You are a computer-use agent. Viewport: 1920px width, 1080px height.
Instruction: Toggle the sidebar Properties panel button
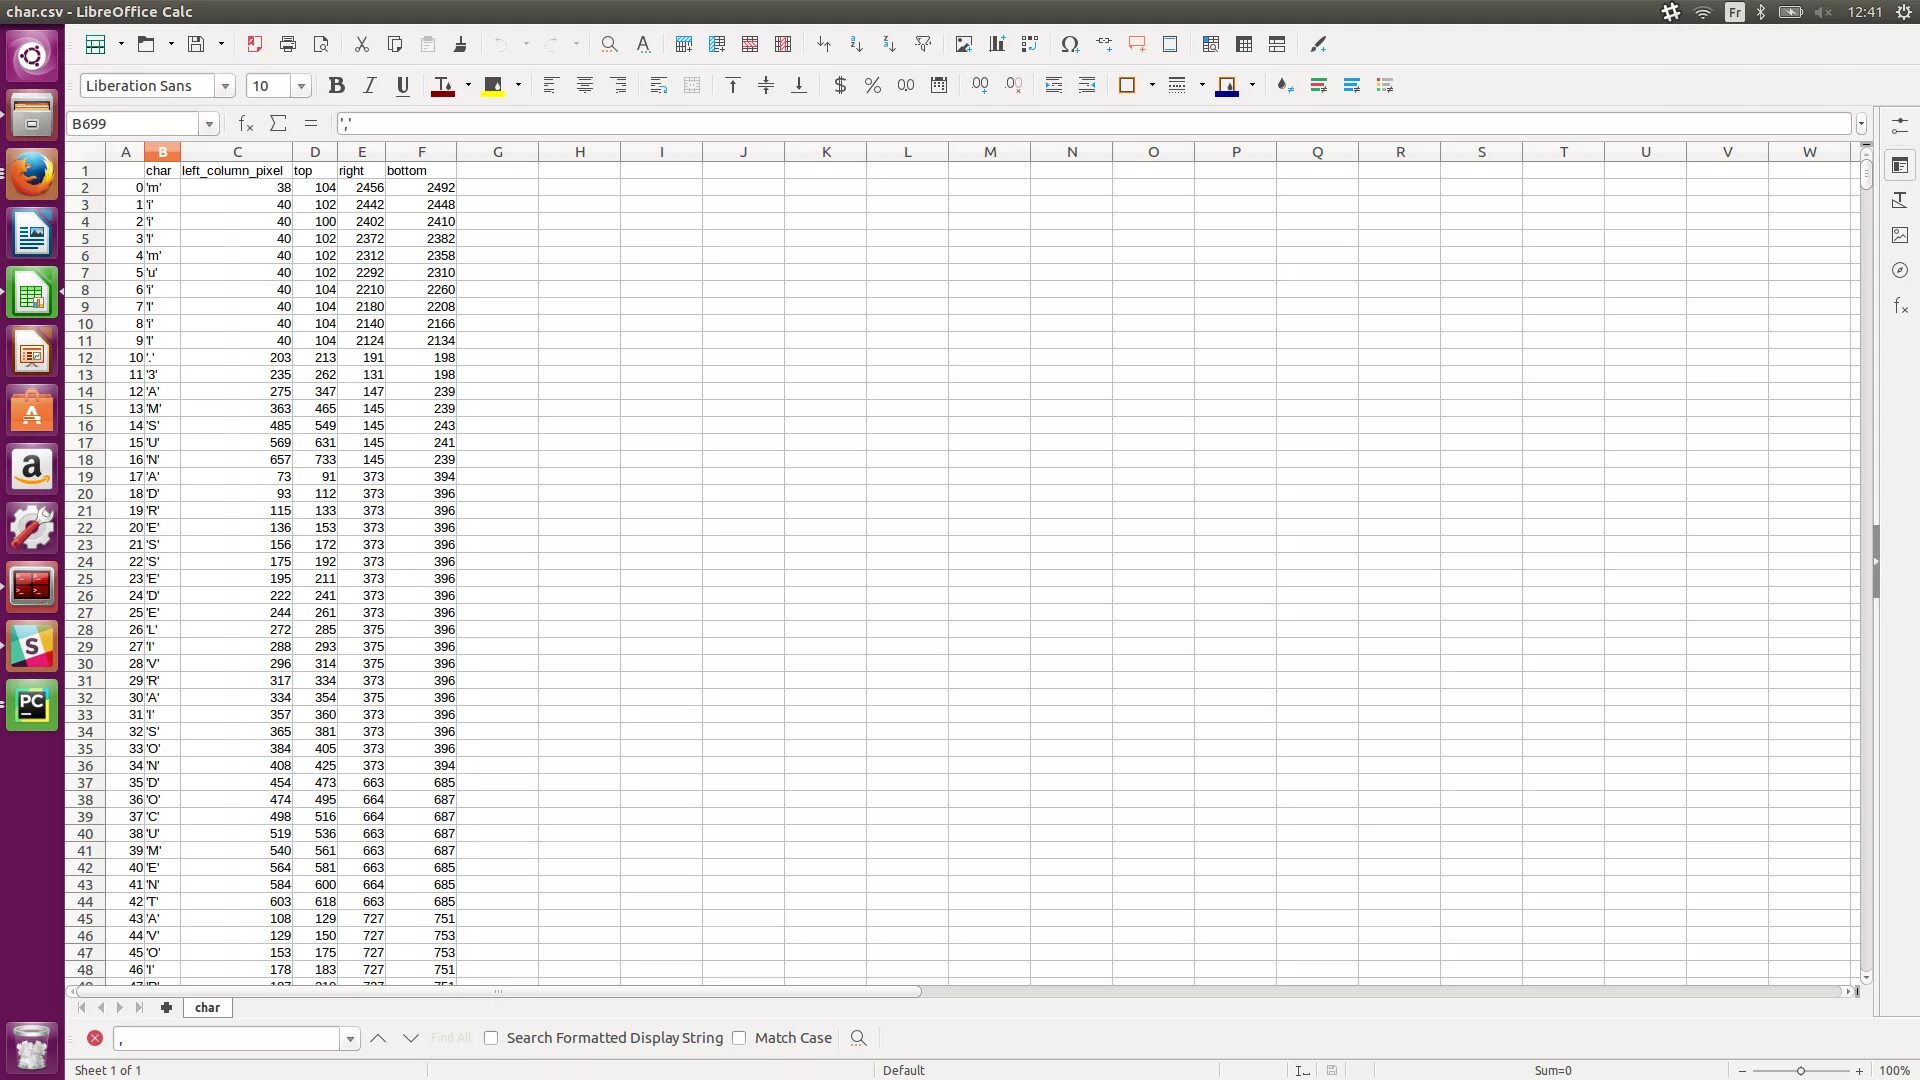[x=1900, y=165]
